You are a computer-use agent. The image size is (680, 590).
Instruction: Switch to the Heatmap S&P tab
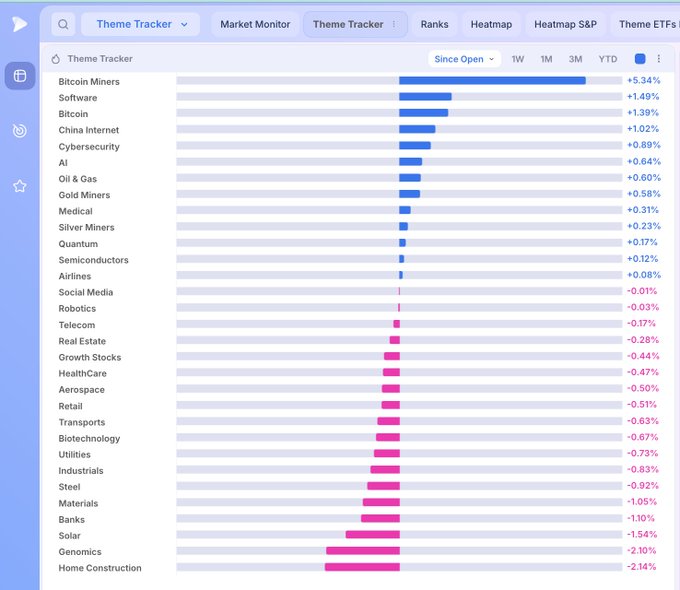(565, 24)
